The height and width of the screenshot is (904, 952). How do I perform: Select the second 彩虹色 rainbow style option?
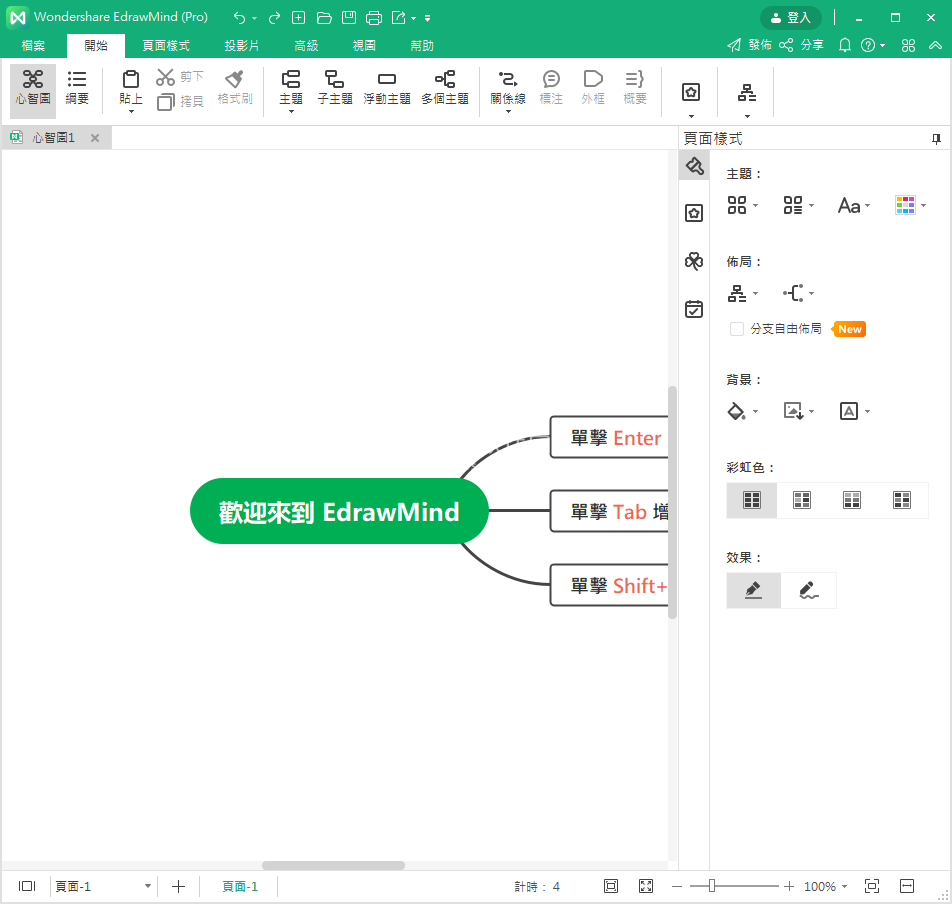pos(802,500)
